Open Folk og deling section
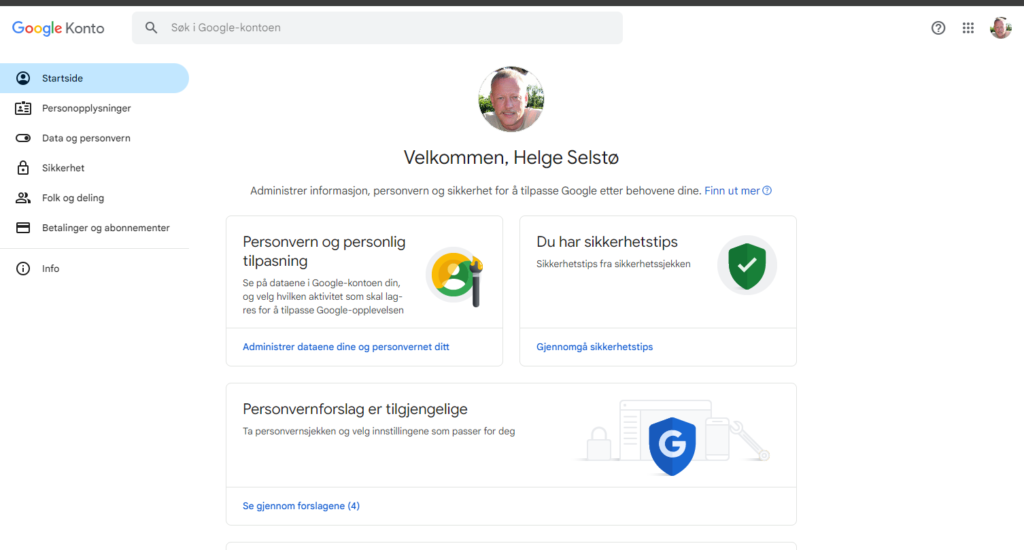1024x550 pixels. 95,198
